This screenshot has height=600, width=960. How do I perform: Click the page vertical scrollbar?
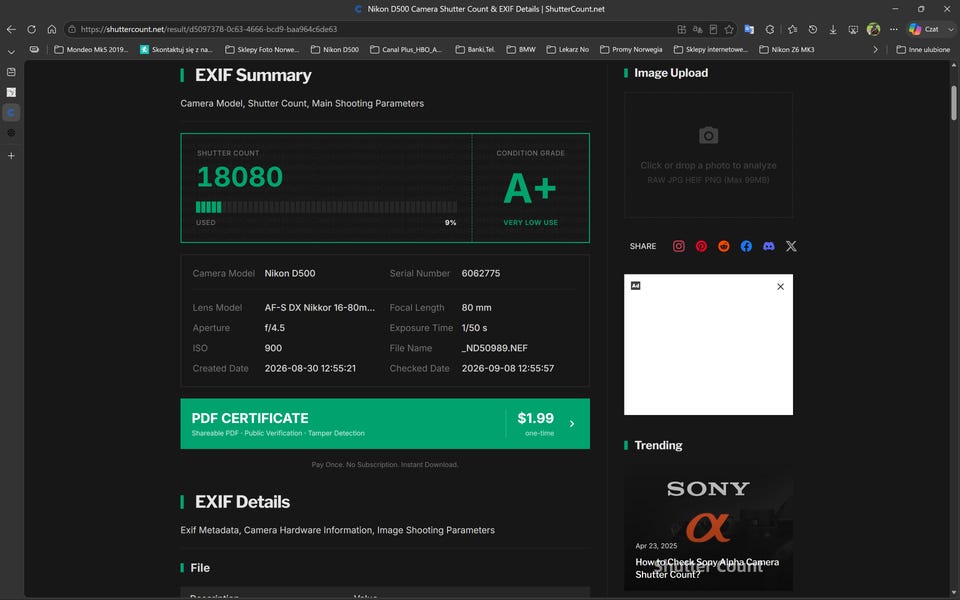click(953, 103)
